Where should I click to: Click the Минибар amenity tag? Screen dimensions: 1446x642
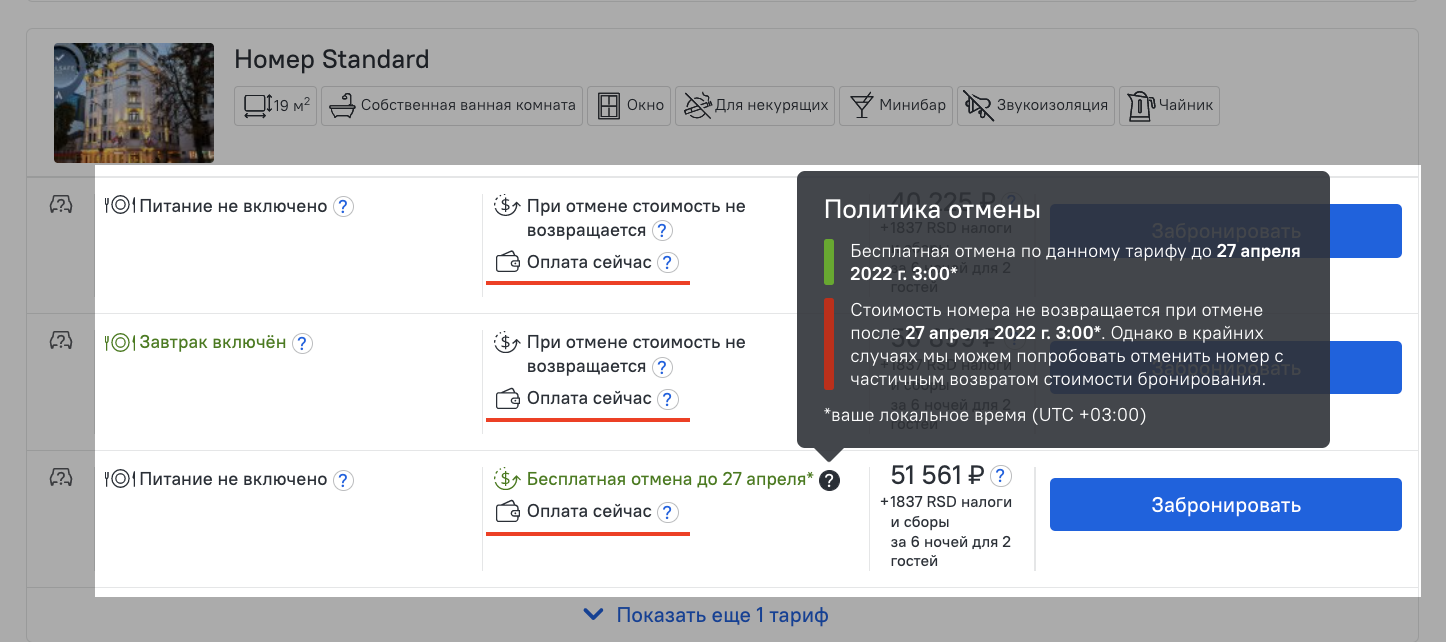pyautogui.click(x=897, y=106)
